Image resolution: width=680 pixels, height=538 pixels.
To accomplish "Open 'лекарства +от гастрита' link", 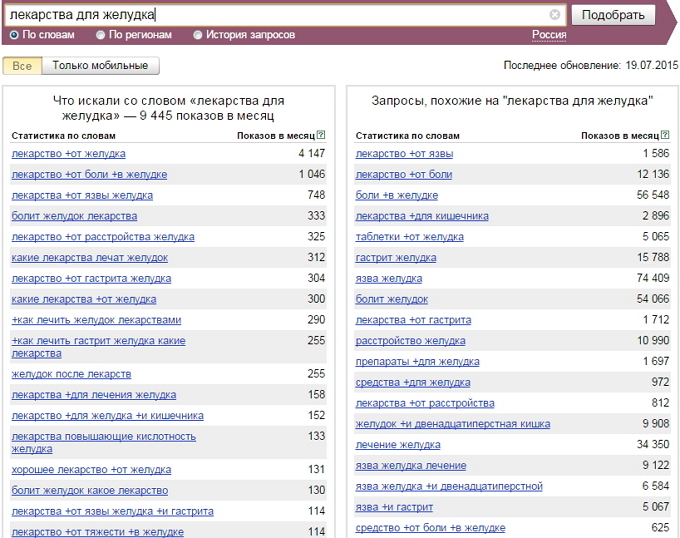I will 413,320.
